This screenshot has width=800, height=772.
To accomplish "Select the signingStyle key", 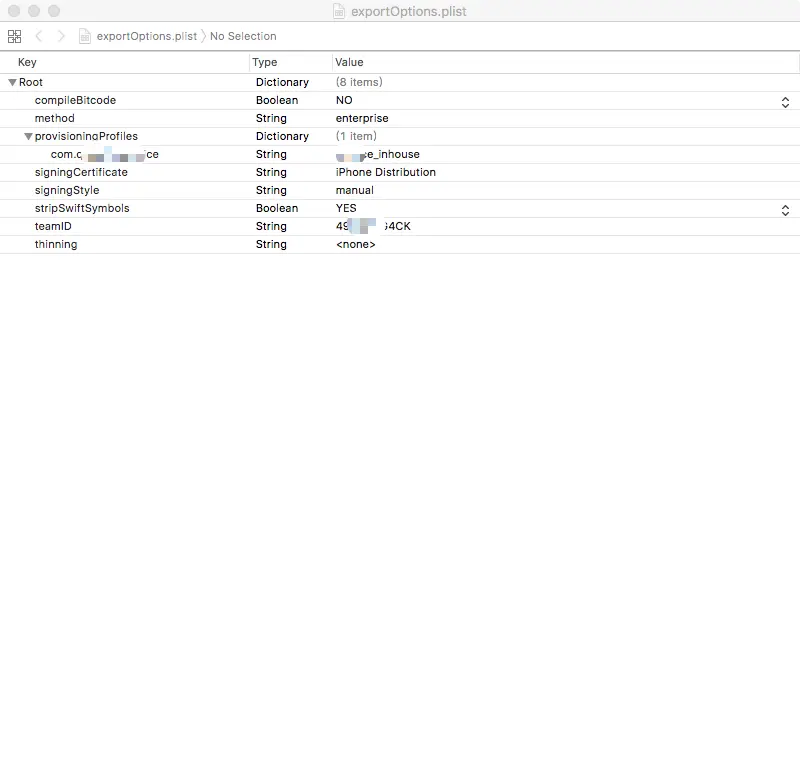I will pos(67,190).
